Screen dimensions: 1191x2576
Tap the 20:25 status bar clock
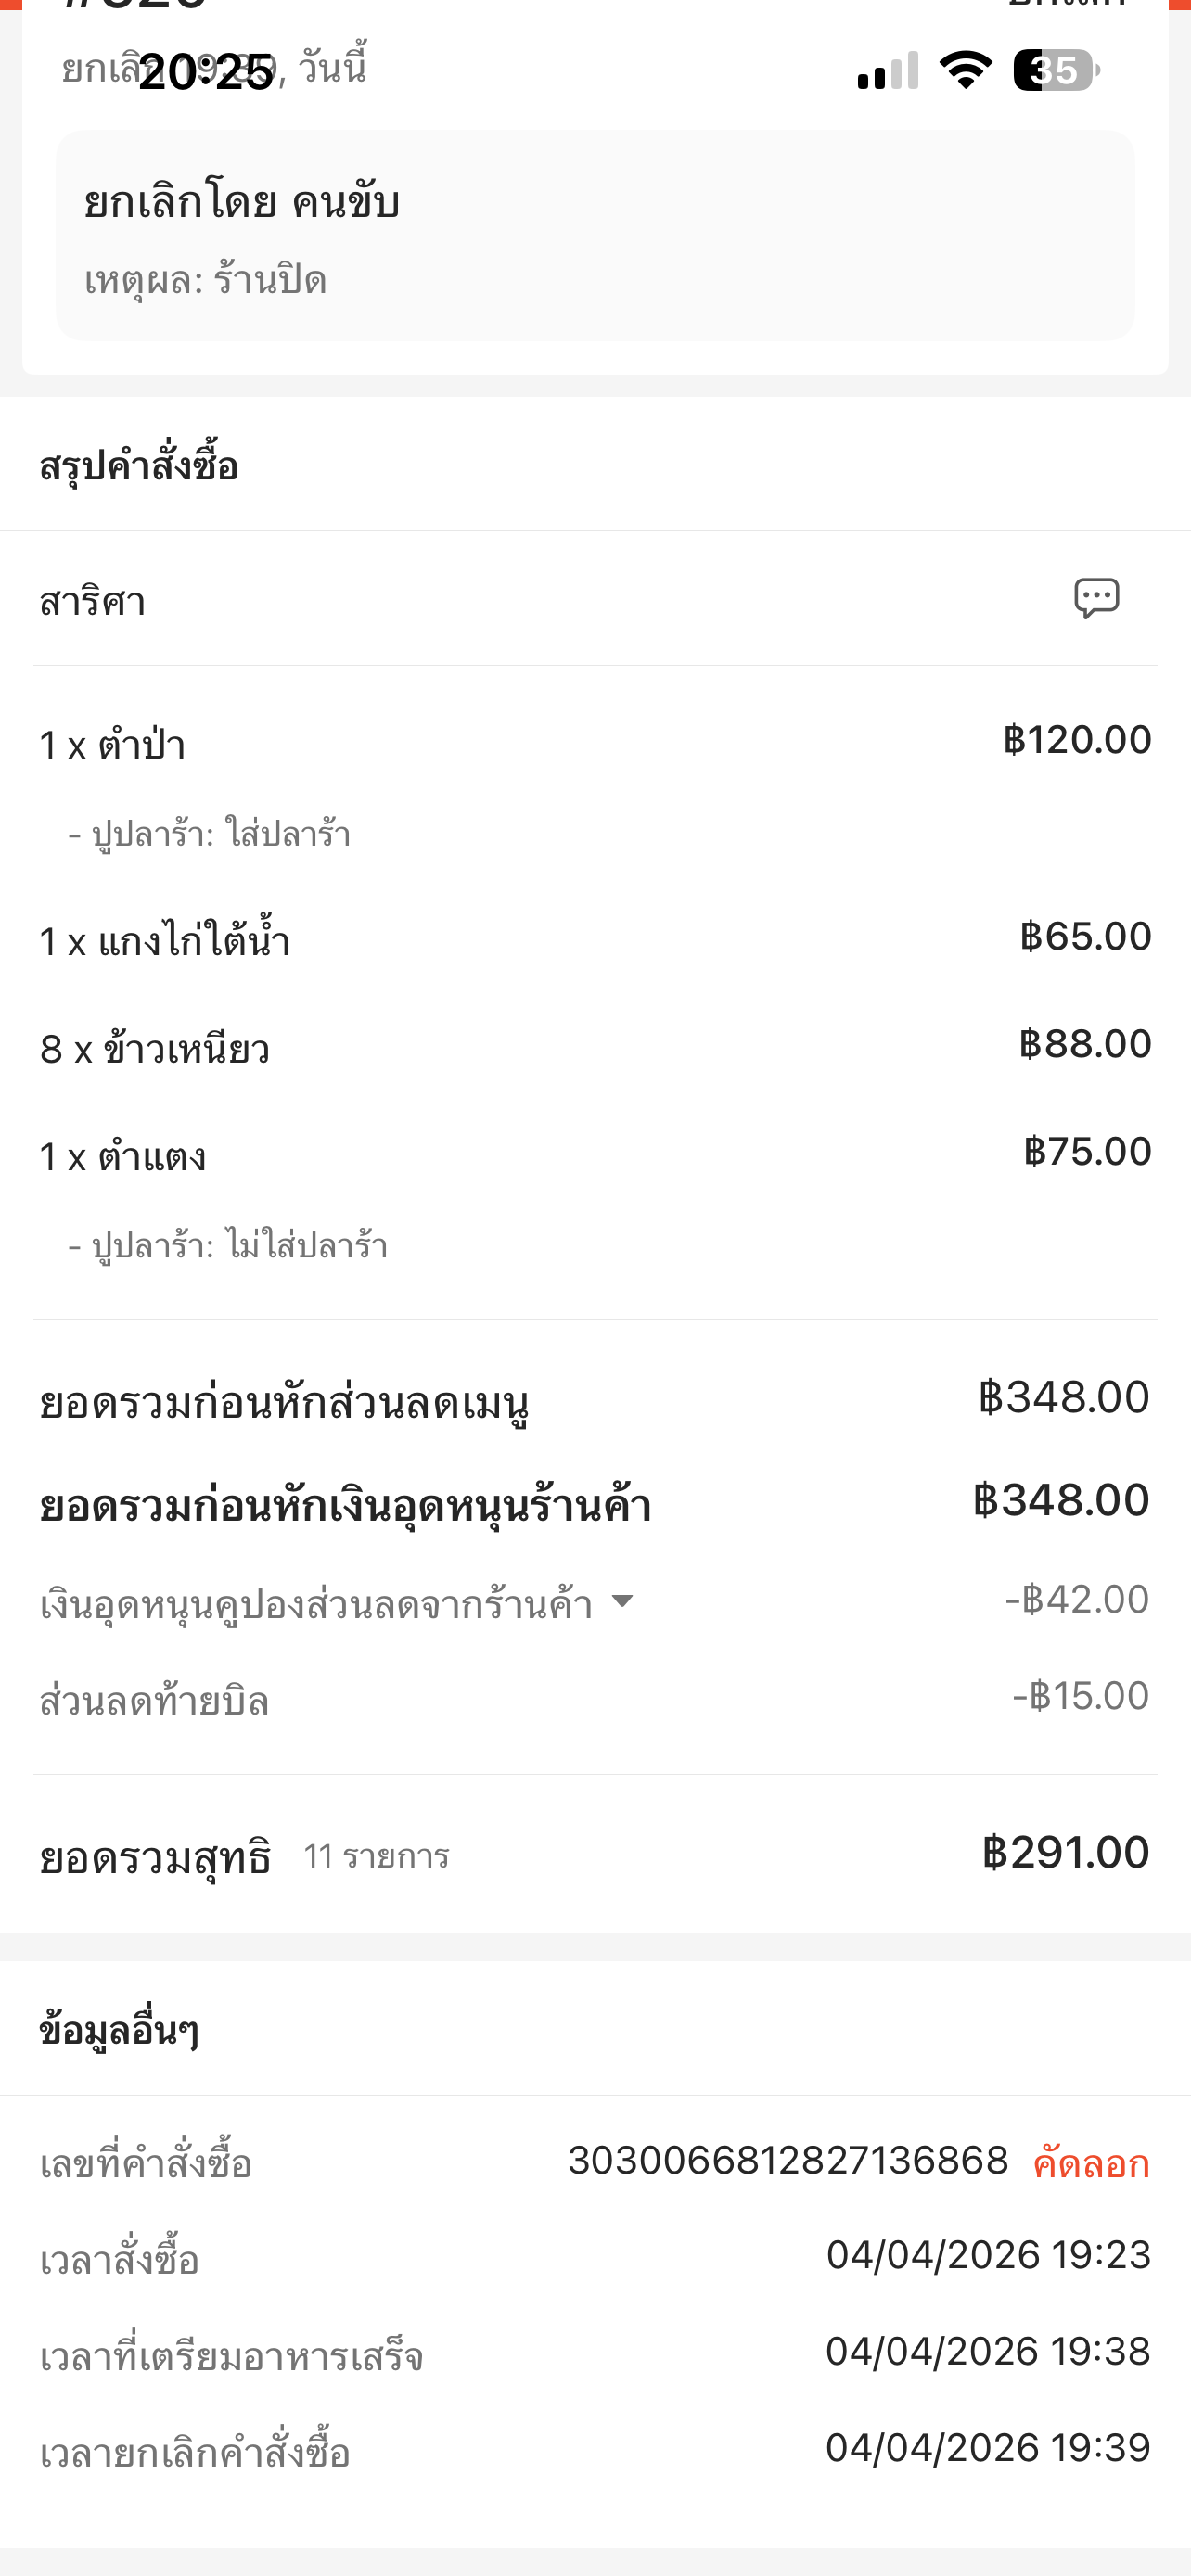click(206, 72)
